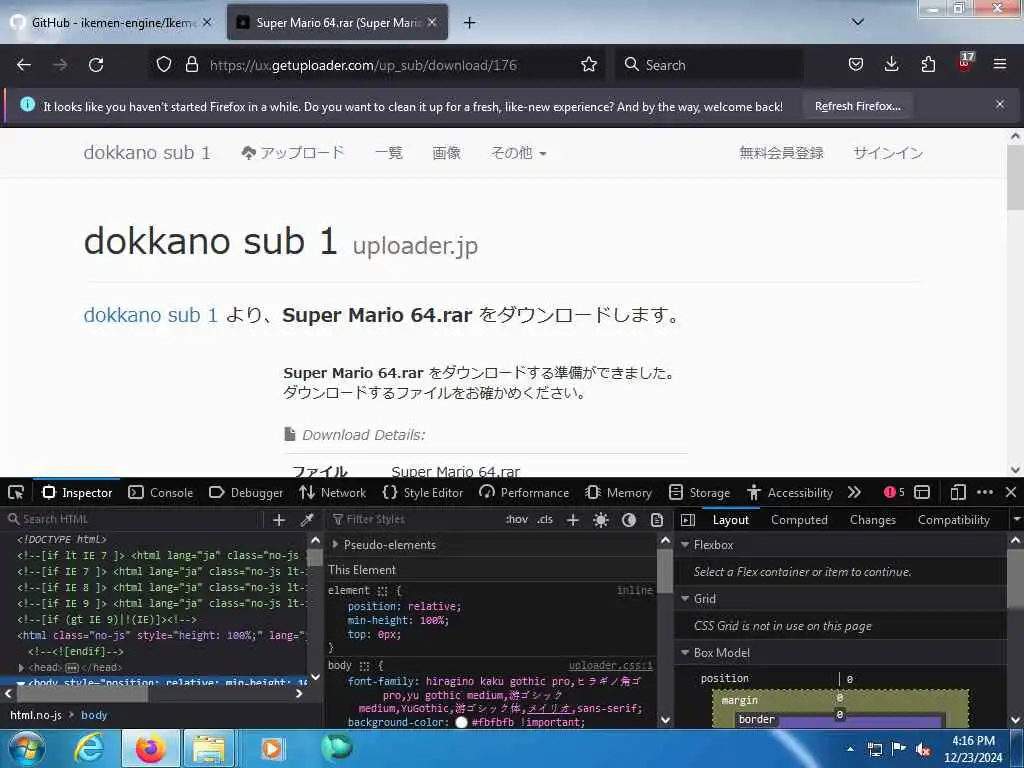This screenshot has width=1024, height=768.
Task: Open the 無料会員登録 registration link
Action: click(x=781, y=153)
